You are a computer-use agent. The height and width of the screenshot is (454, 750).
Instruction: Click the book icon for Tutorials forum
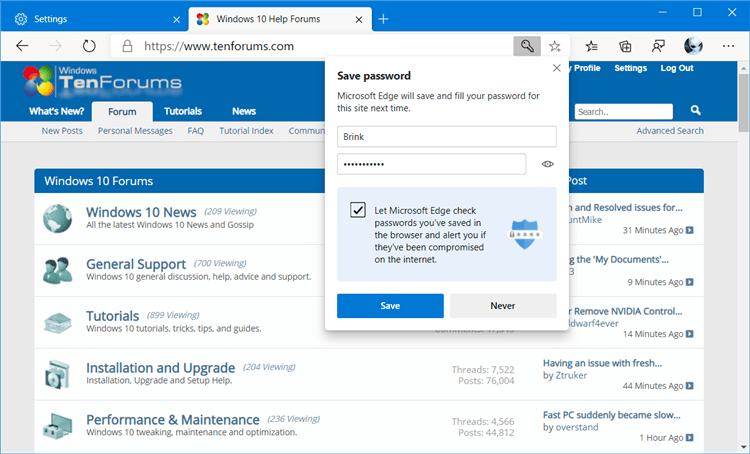(57, 322)
